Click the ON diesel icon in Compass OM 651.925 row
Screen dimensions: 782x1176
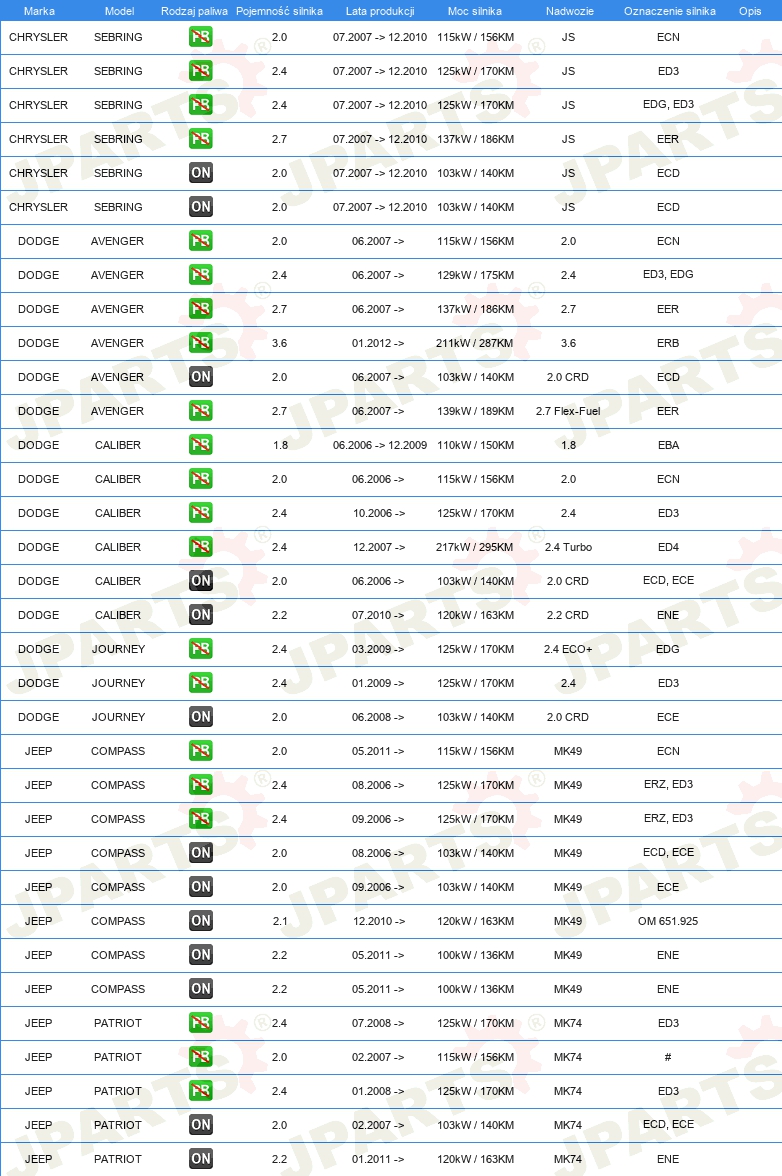(200, 921)
